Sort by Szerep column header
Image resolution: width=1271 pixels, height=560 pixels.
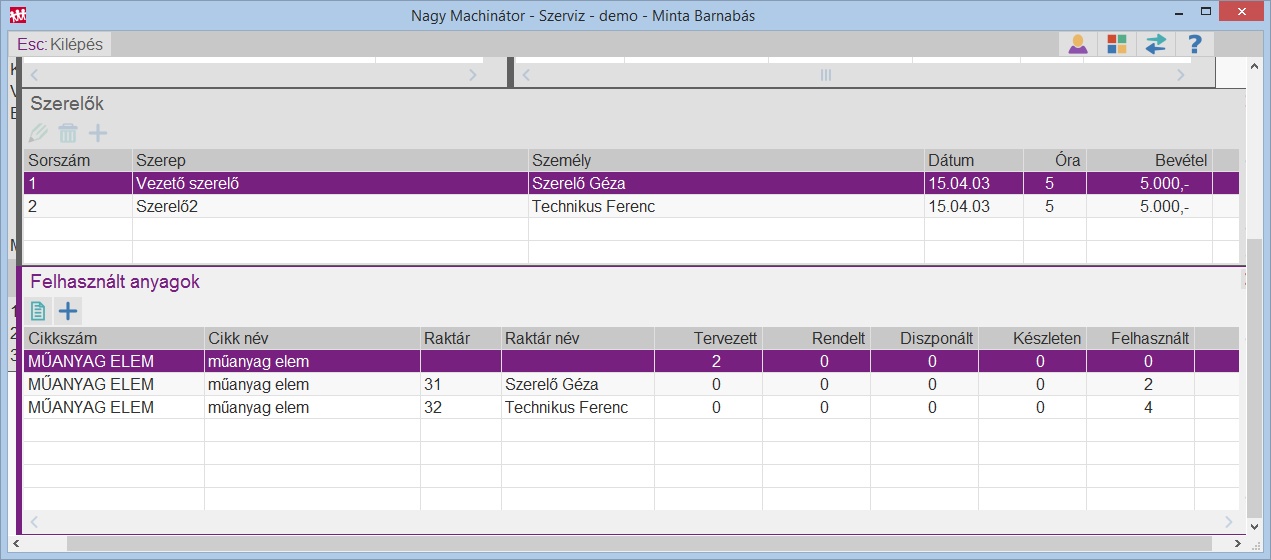tap(330, 160)
